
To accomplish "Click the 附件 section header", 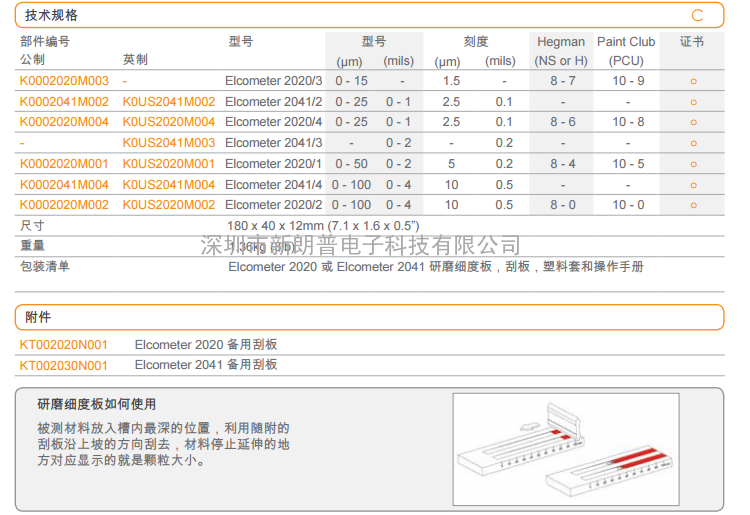I will pos(369,317).
